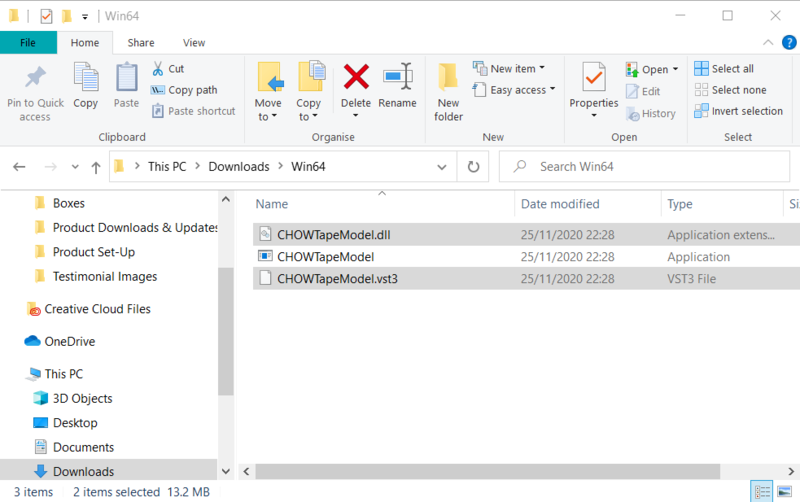Click This PC in the address bar
800x502 pixels.
(167, 167)
